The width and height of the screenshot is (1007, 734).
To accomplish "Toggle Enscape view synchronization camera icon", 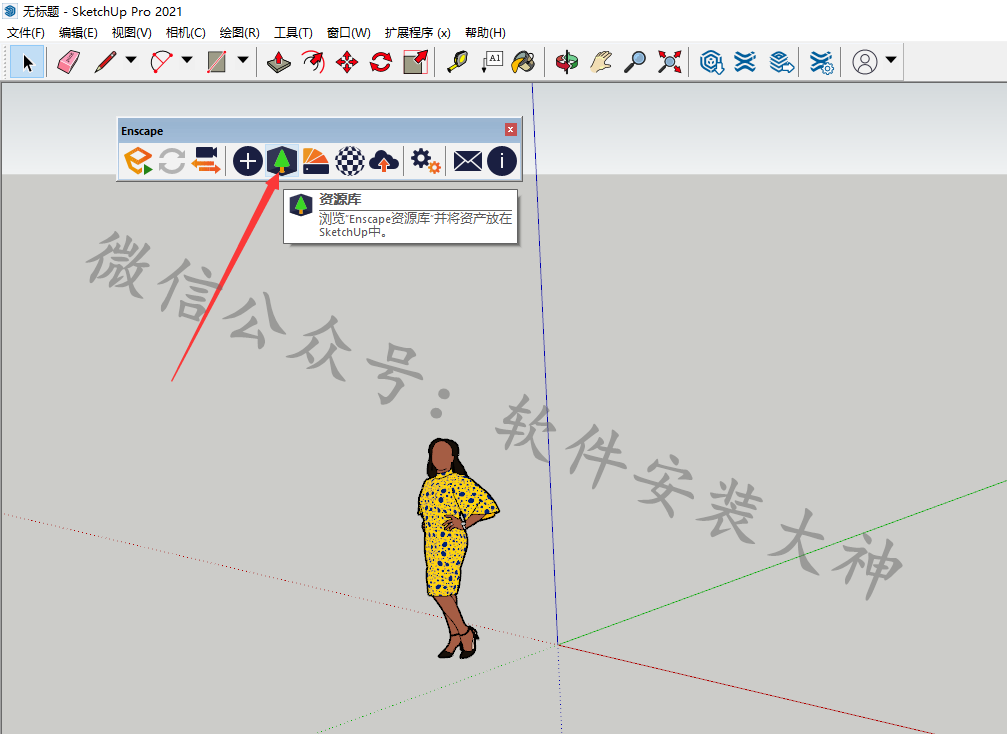I will coord(206,161).
